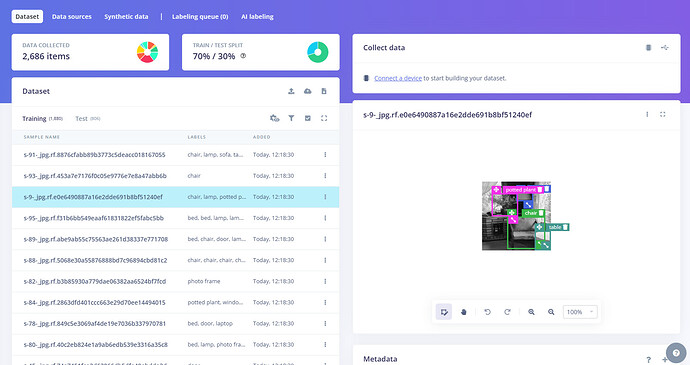
Task: Zoom in on the sample image
Action: tap(531, 312)
